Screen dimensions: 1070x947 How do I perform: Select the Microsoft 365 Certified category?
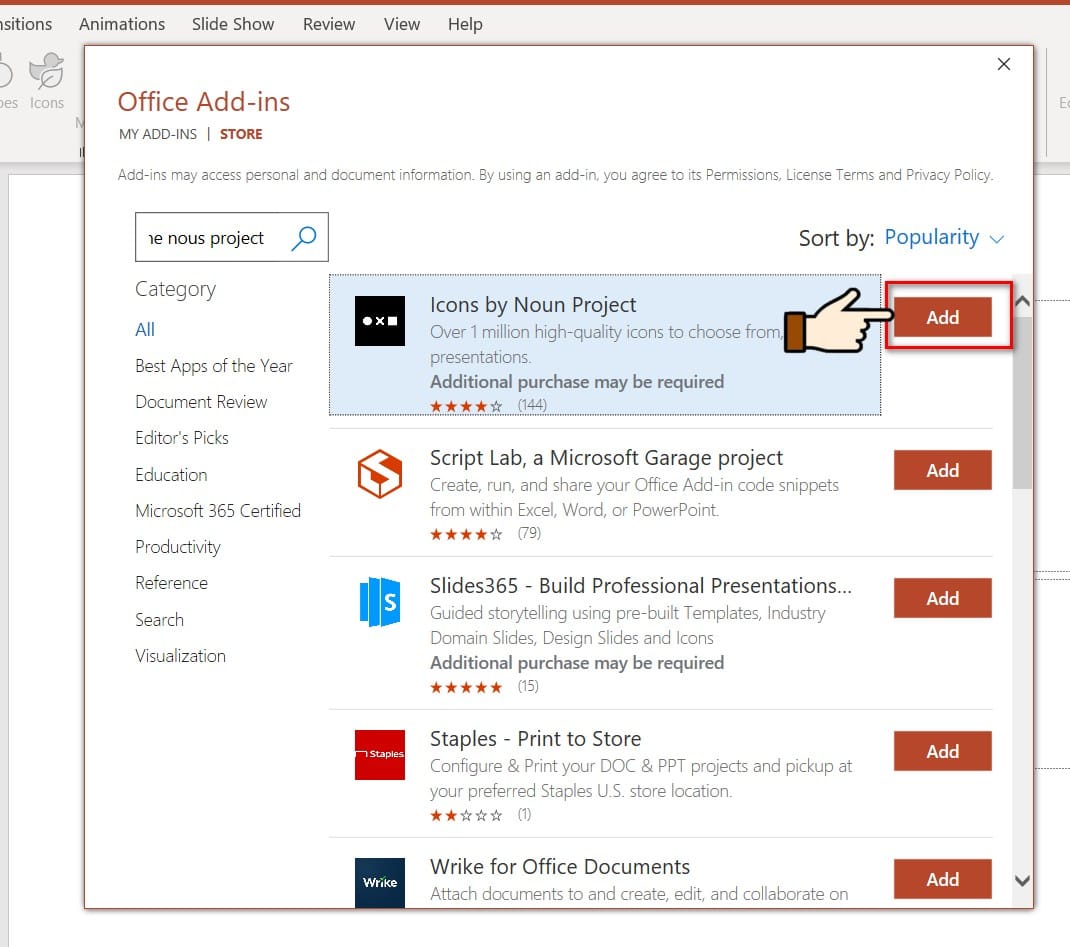(218, 511)
